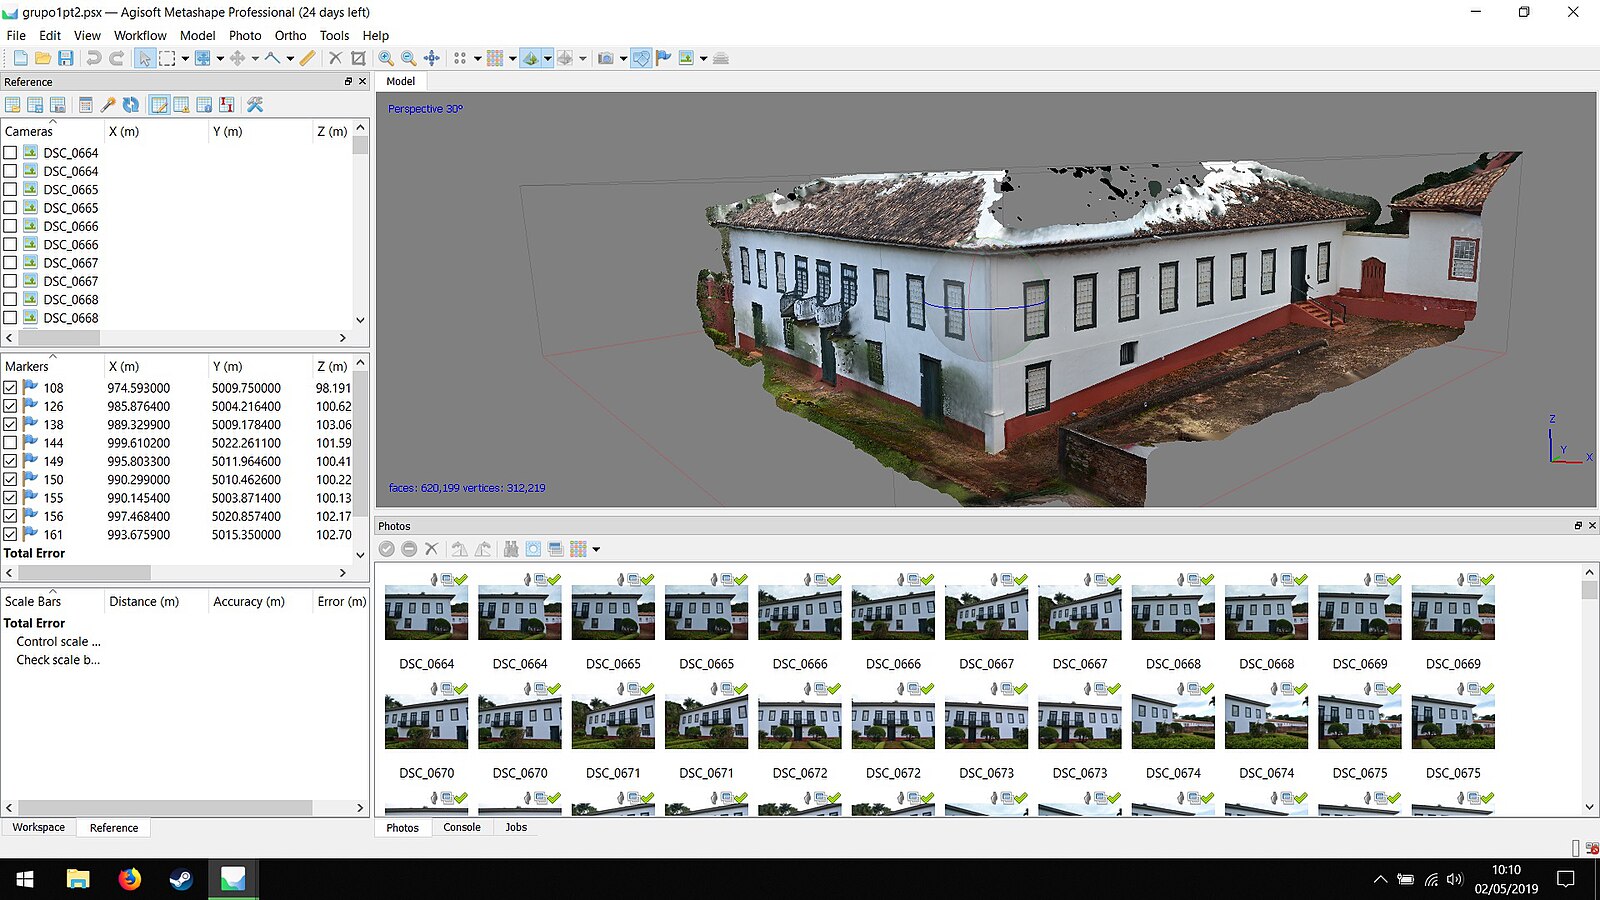Open the dense cloud view dropdown arrow
This screenshot has width=1600, height=900.
pyautogui.click(x=513, y=58)
